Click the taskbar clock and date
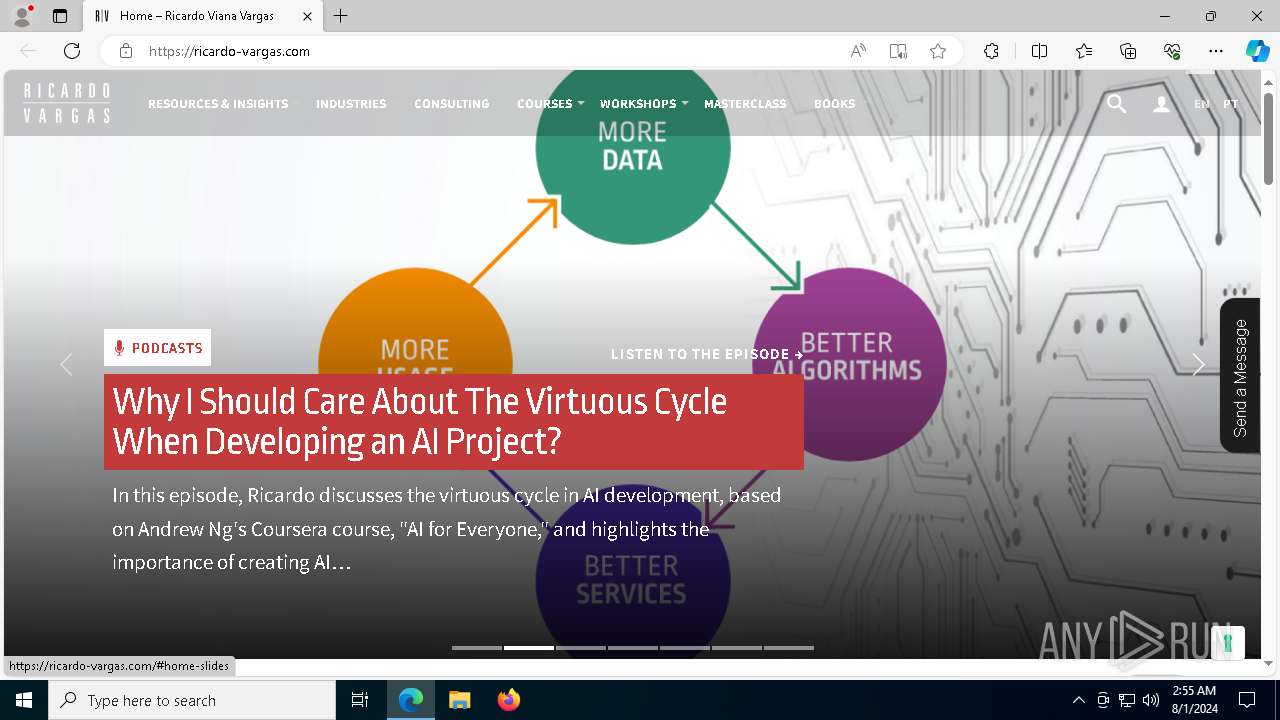This screenshot has width=1280, height=720. pos(1193,700)
